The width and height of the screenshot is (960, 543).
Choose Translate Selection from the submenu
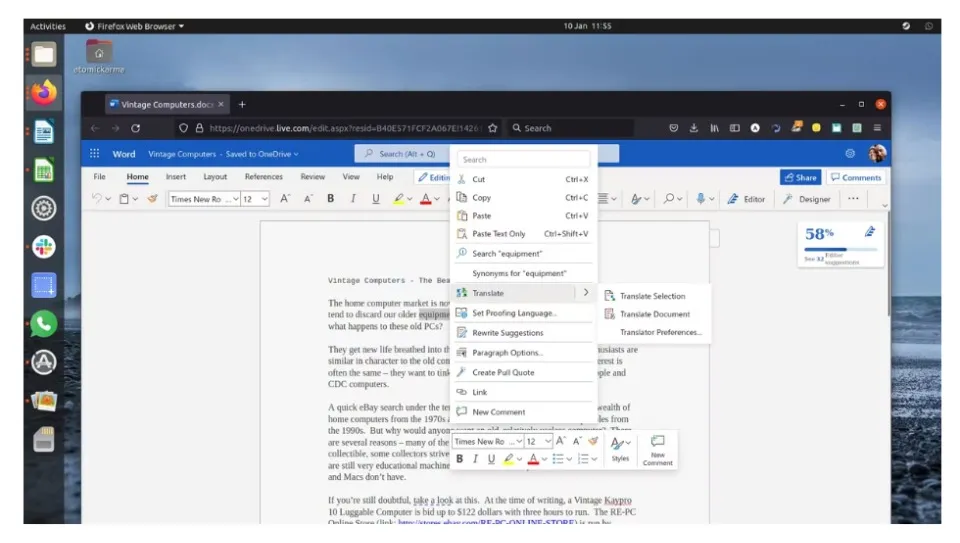pos(652,296)
